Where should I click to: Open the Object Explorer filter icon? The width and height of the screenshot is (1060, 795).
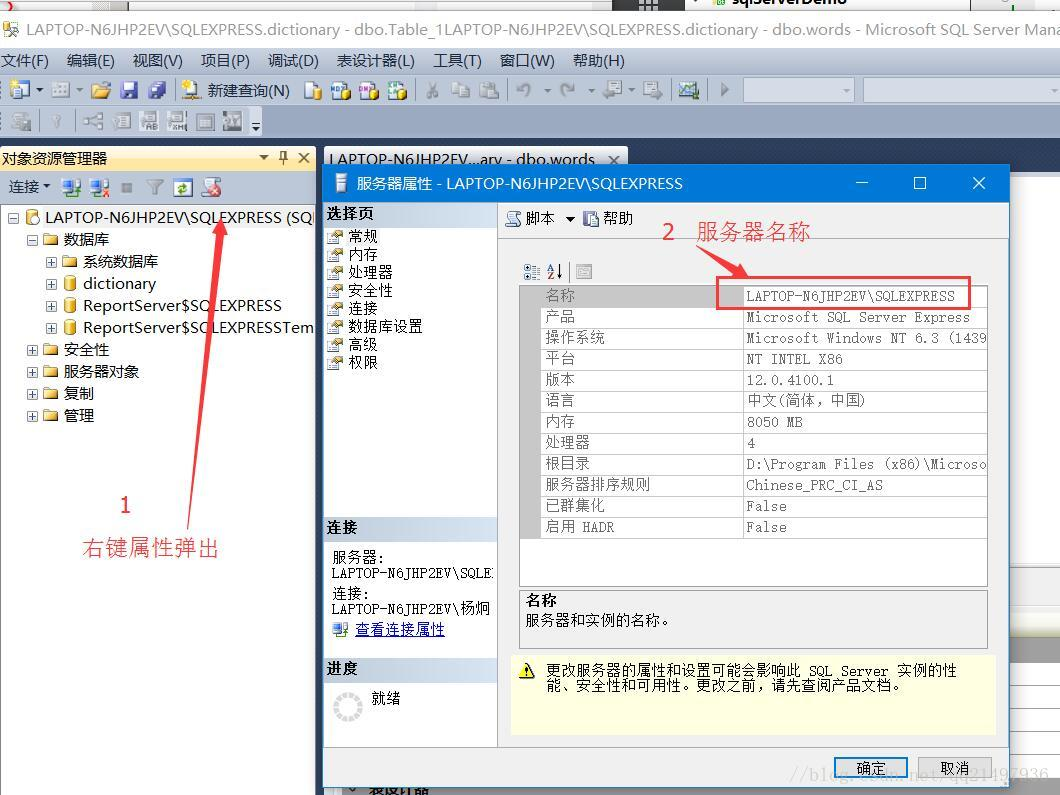155,187
